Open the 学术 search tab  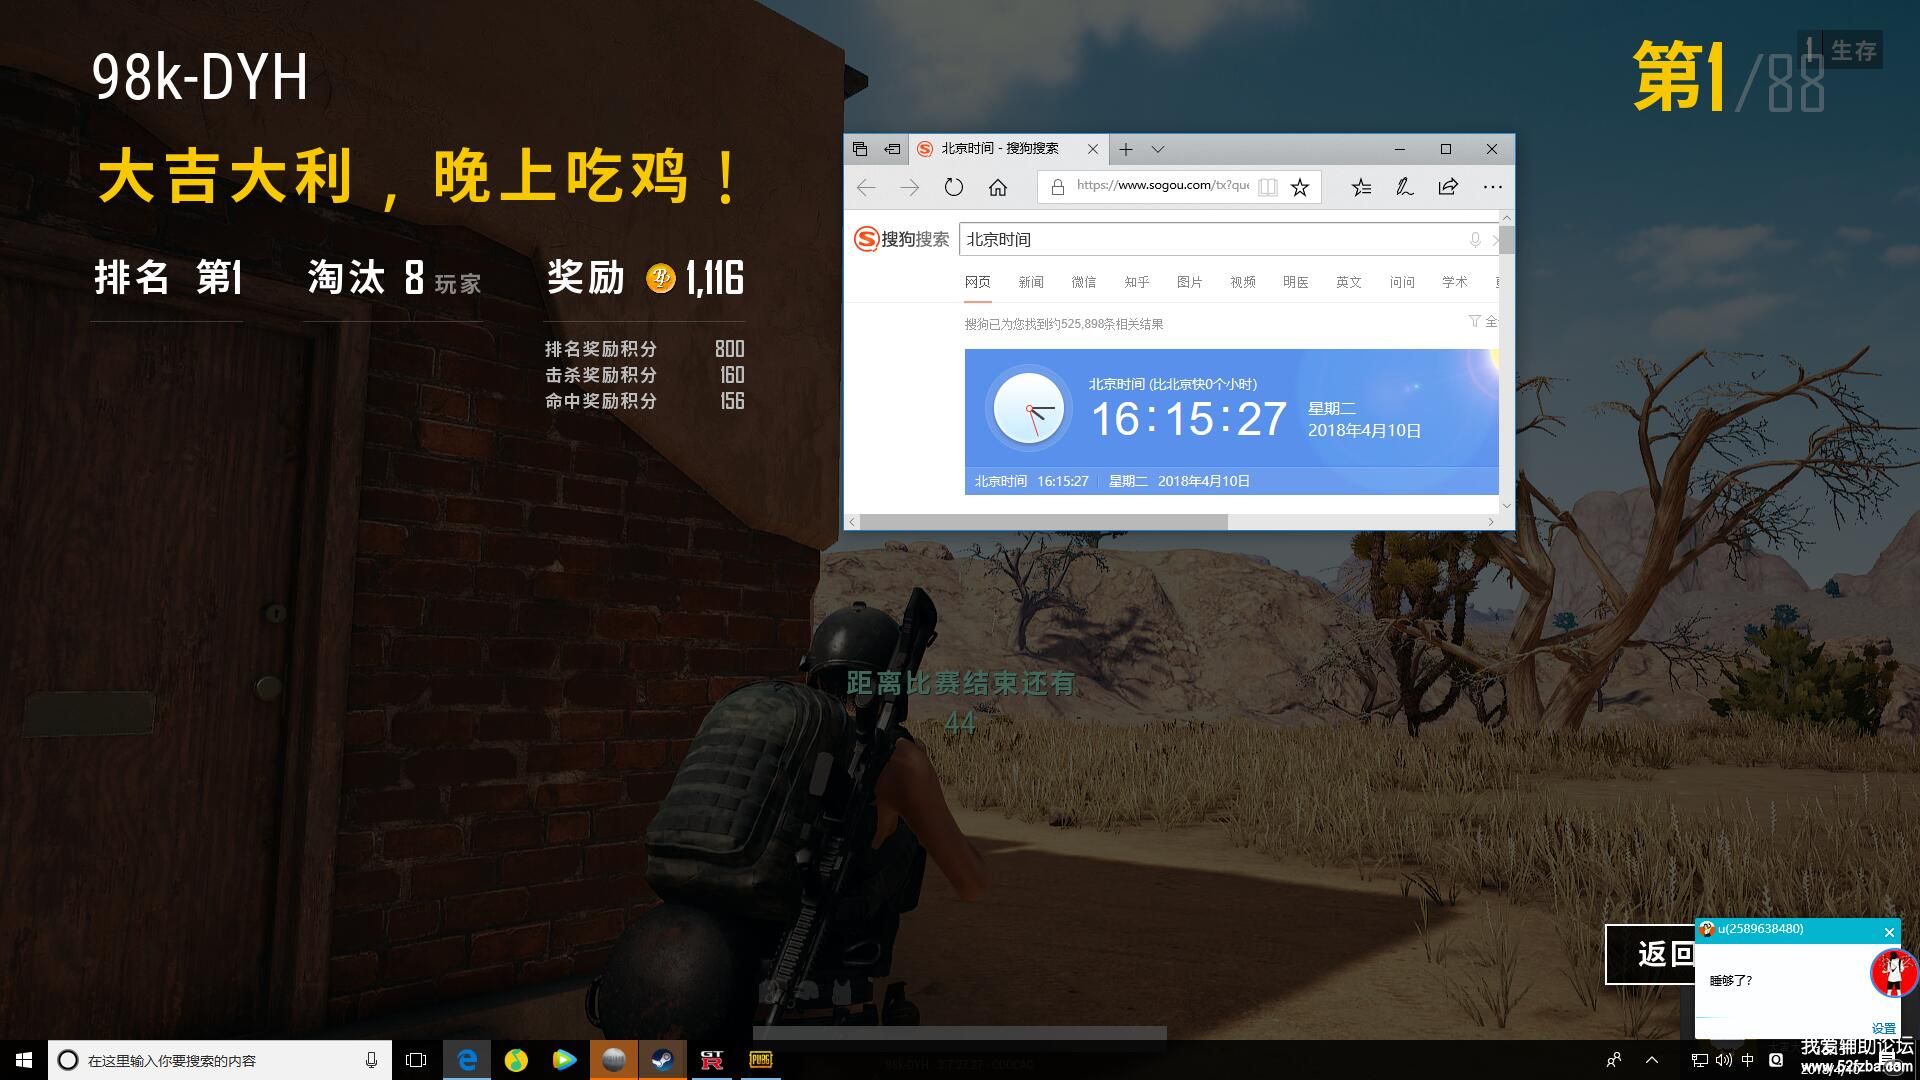[1455, 282]
